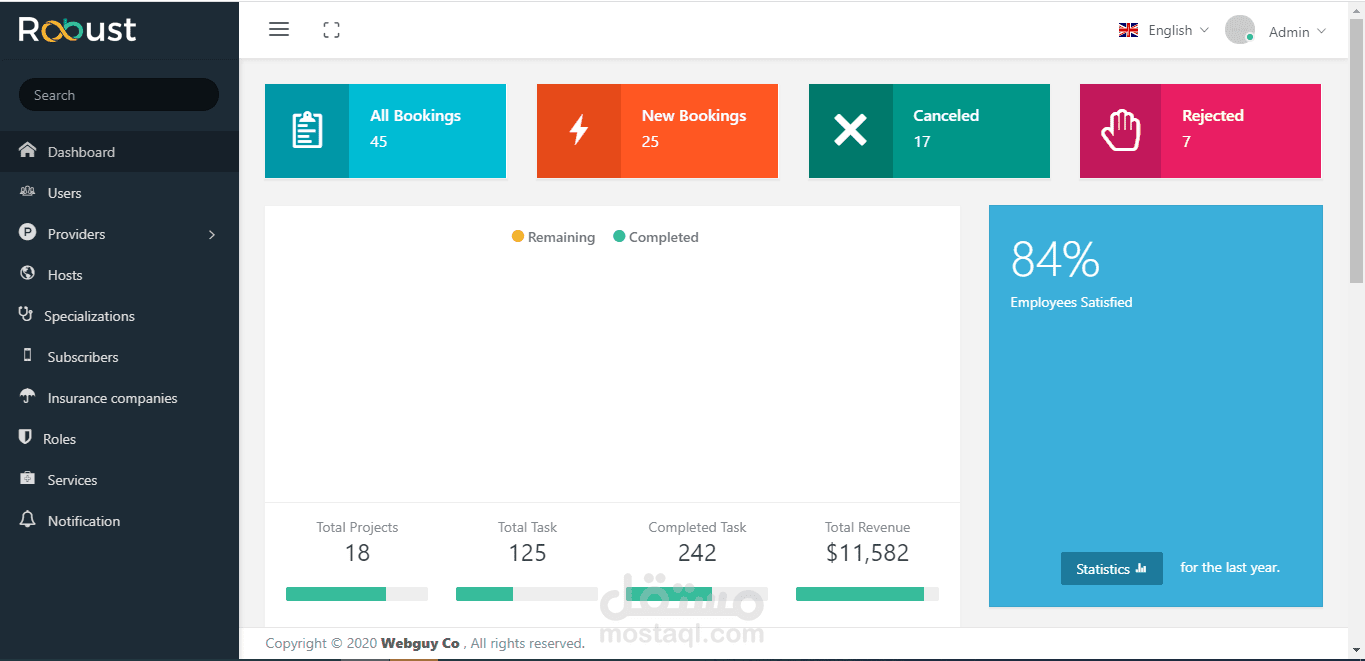Click the All Bookings clipboard icon
Screen dimensions: 1365x661
tap(307, 130)
